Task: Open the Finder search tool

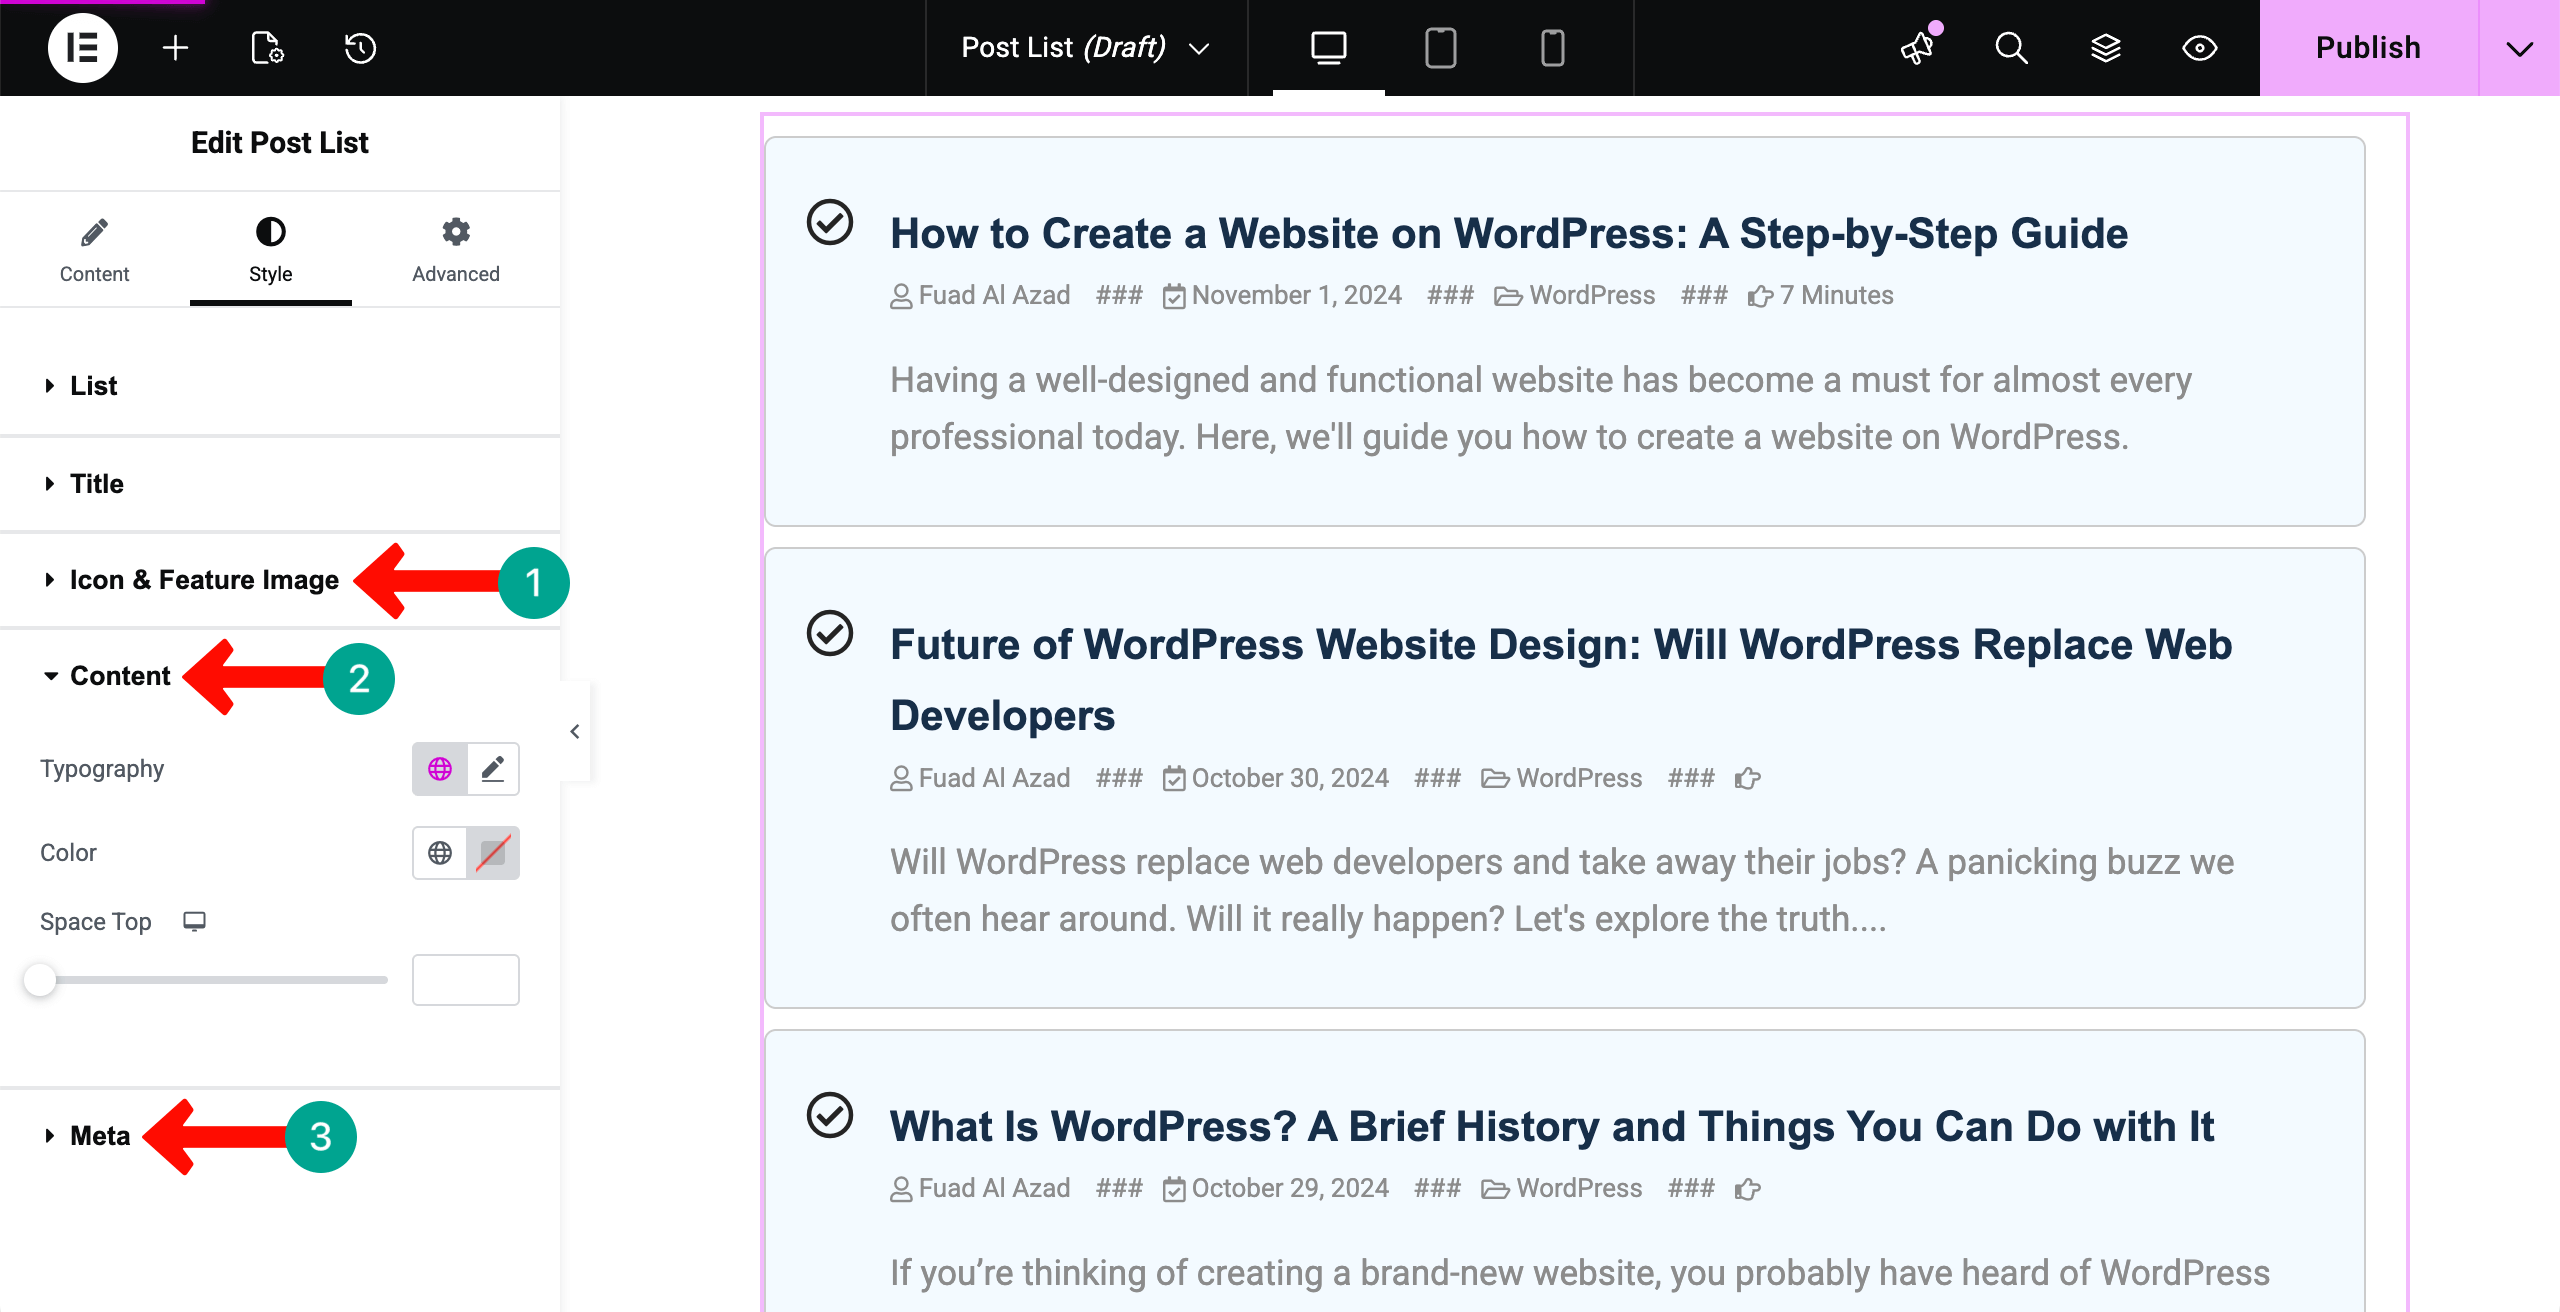Action: coord(2011,47)
